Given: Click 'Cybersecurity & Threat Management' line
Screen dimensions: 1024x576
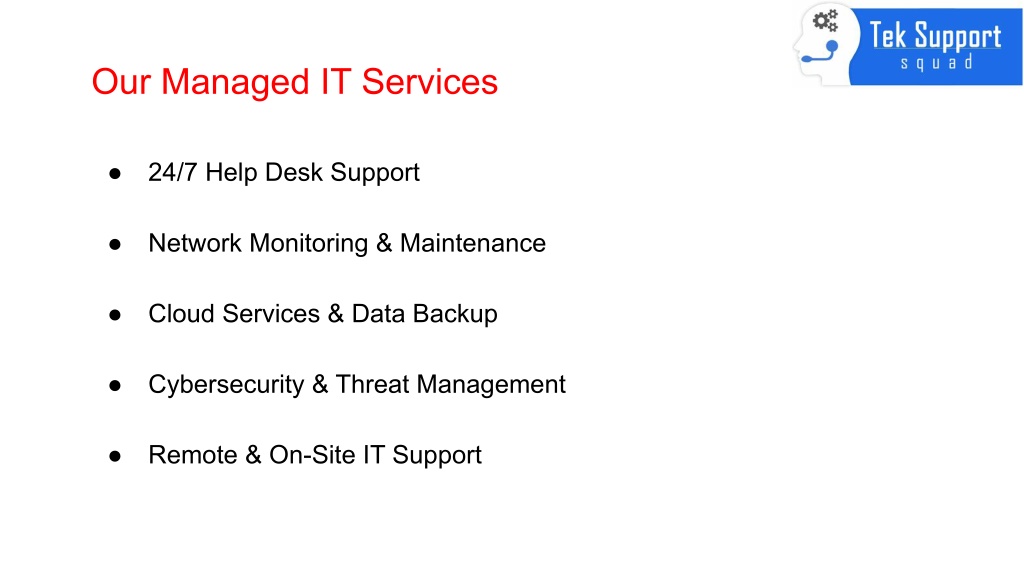Looking at the screenshot, I should coord(357,385).
